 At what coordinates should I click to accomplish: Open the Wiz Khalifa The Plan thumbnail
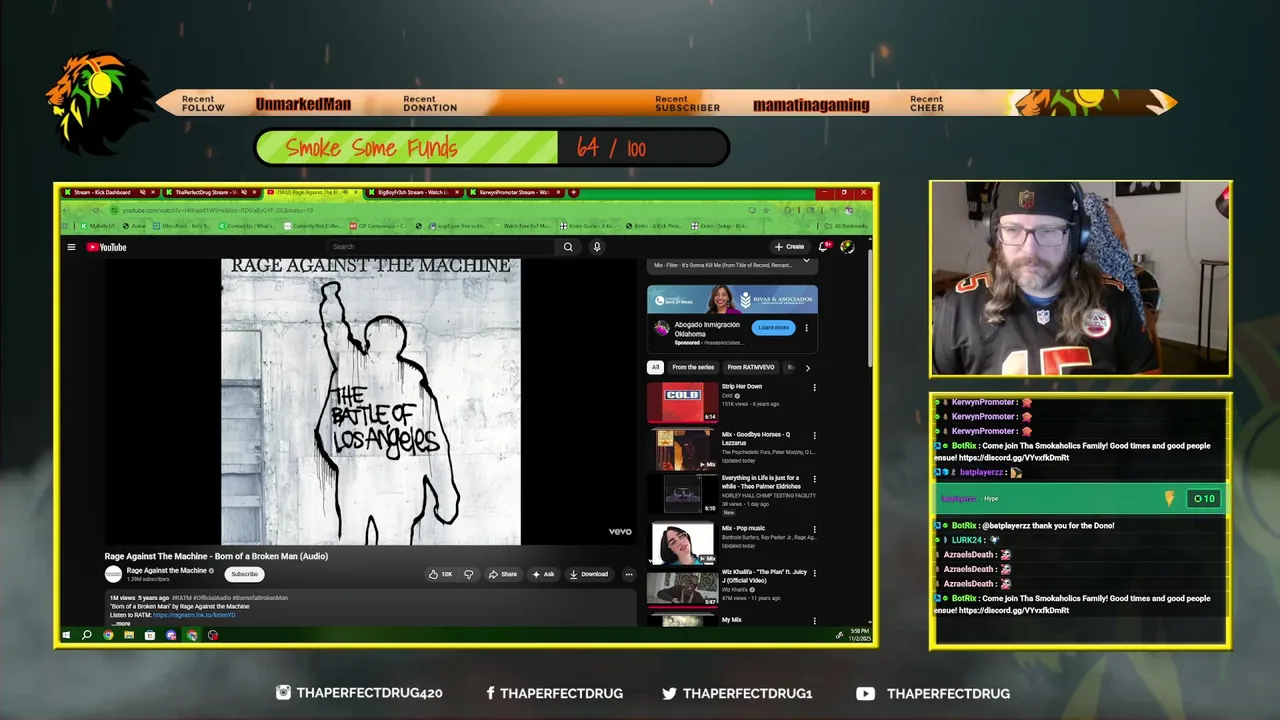[682, 589]
